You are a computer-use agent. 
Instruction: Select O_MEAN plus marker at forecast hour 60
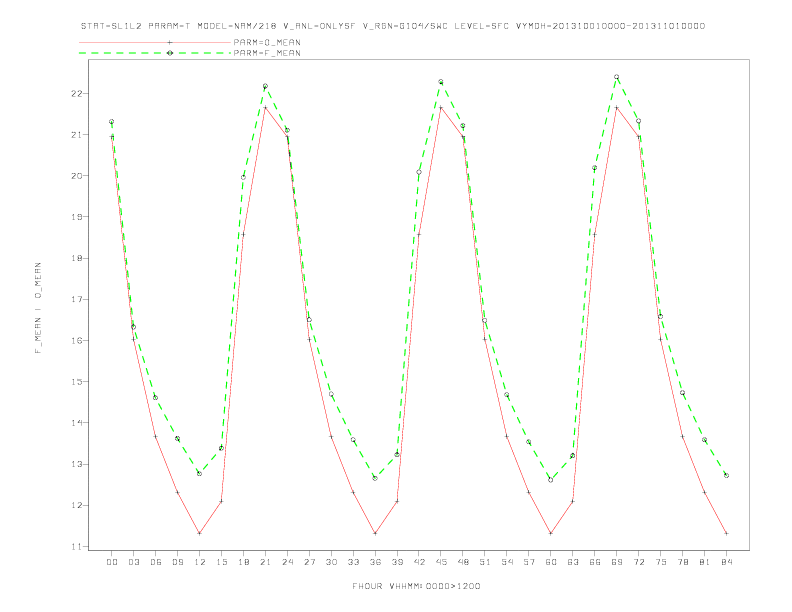pyautogui.click(x=551, y=533)
